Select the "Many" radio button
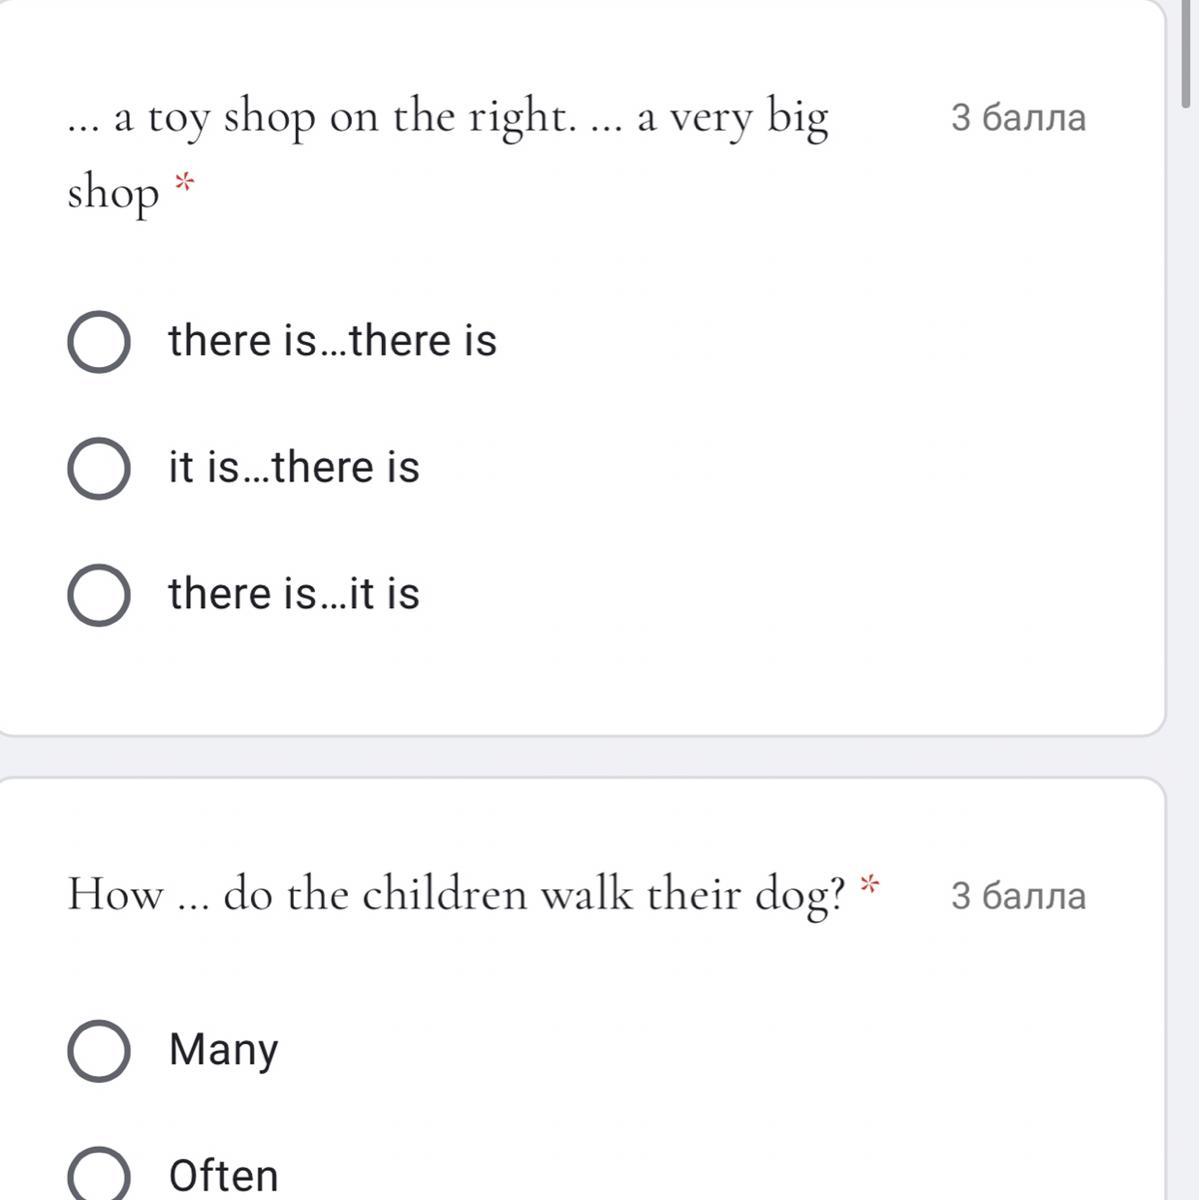1200x1200 pixels. [x=99, y=1051]
